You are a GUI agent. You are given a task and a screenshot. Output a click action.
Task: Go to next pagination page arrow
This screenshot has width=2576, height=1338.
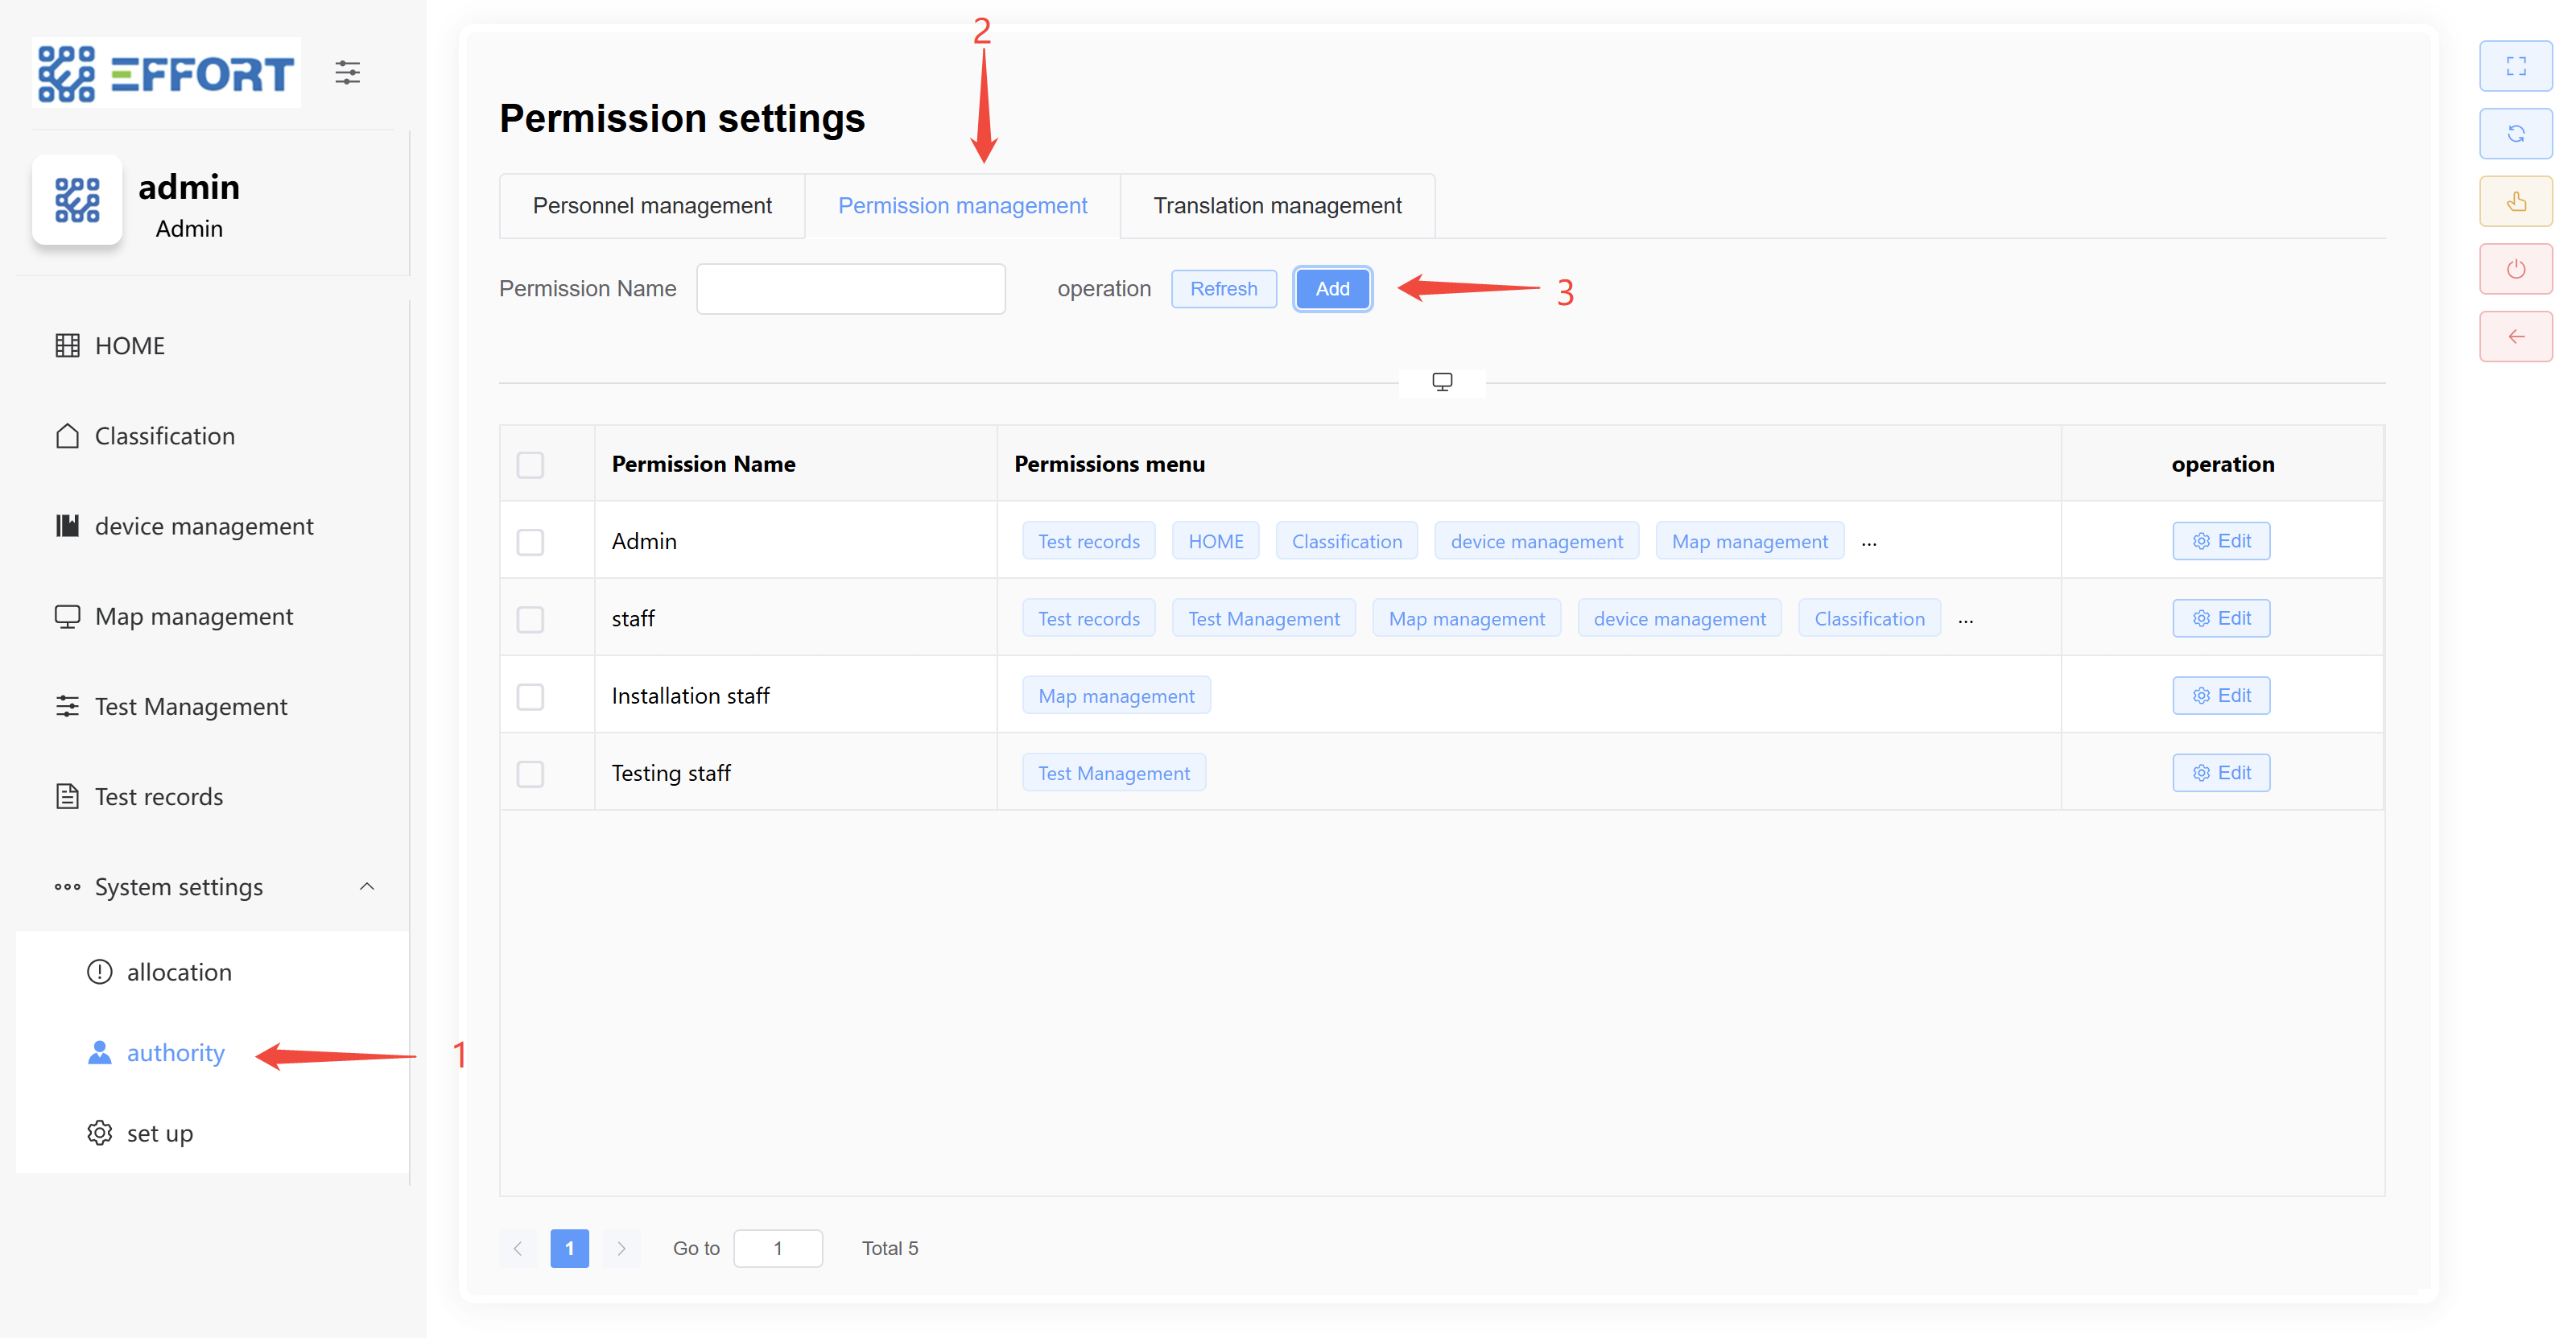point(621,1248)
